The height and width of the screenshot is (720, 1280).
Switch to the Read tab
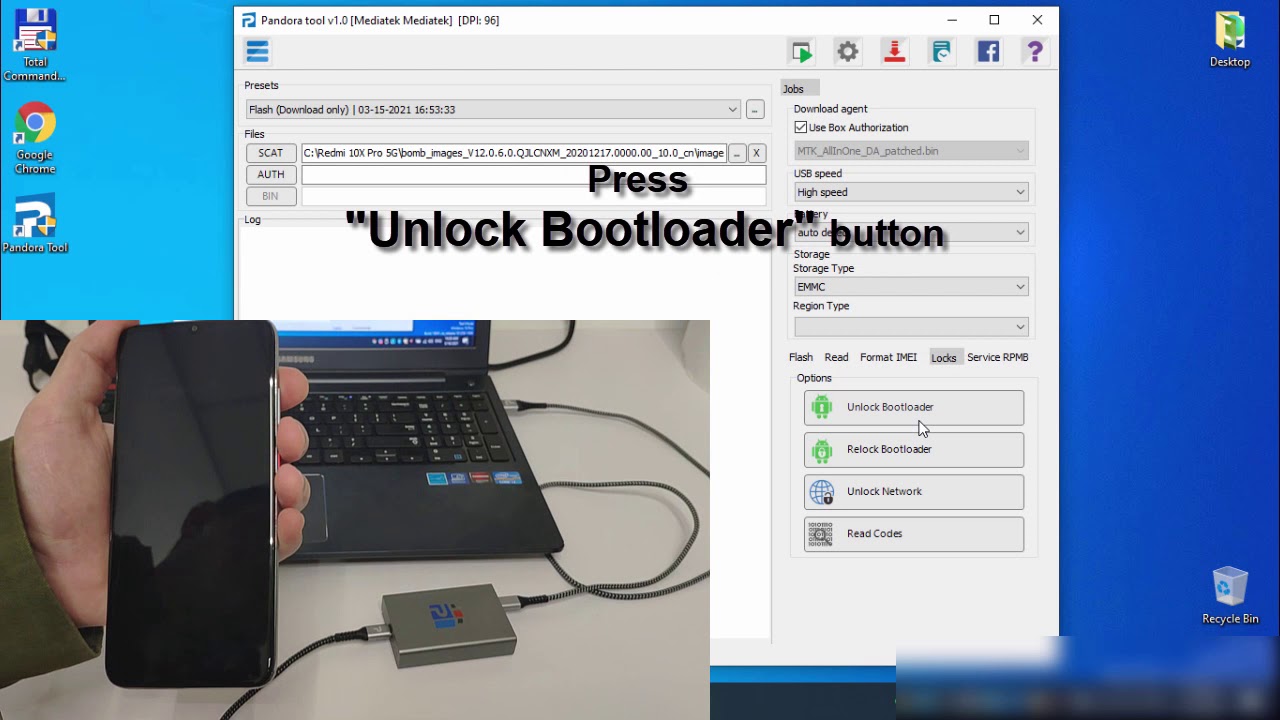point(836,357)
